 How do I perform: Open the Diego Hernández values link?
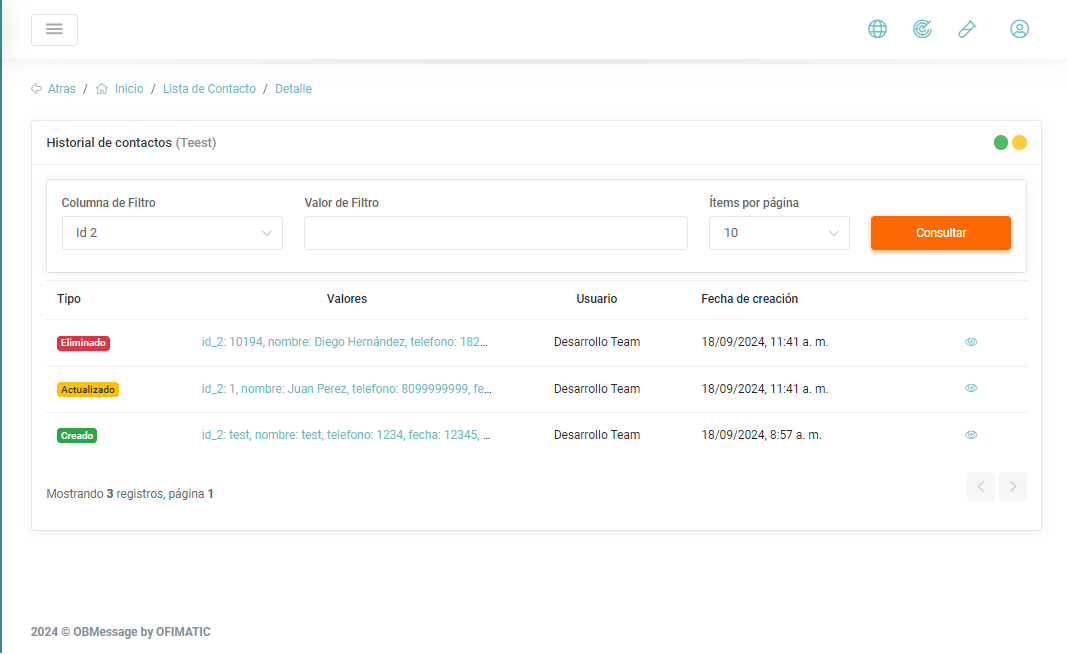point(345,342)
